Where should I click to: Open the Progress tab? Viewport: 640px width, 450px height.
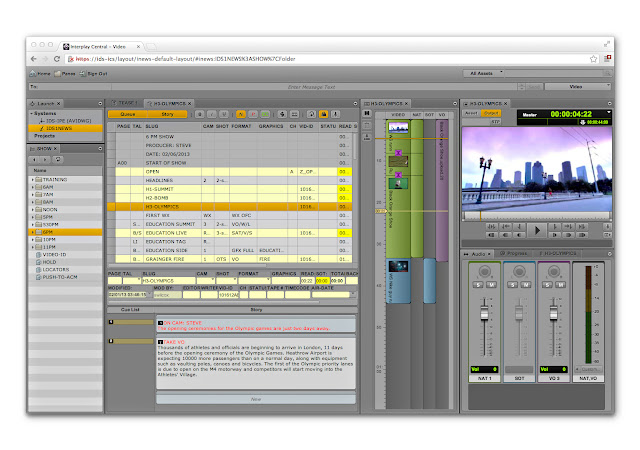[x=514, y=254]
